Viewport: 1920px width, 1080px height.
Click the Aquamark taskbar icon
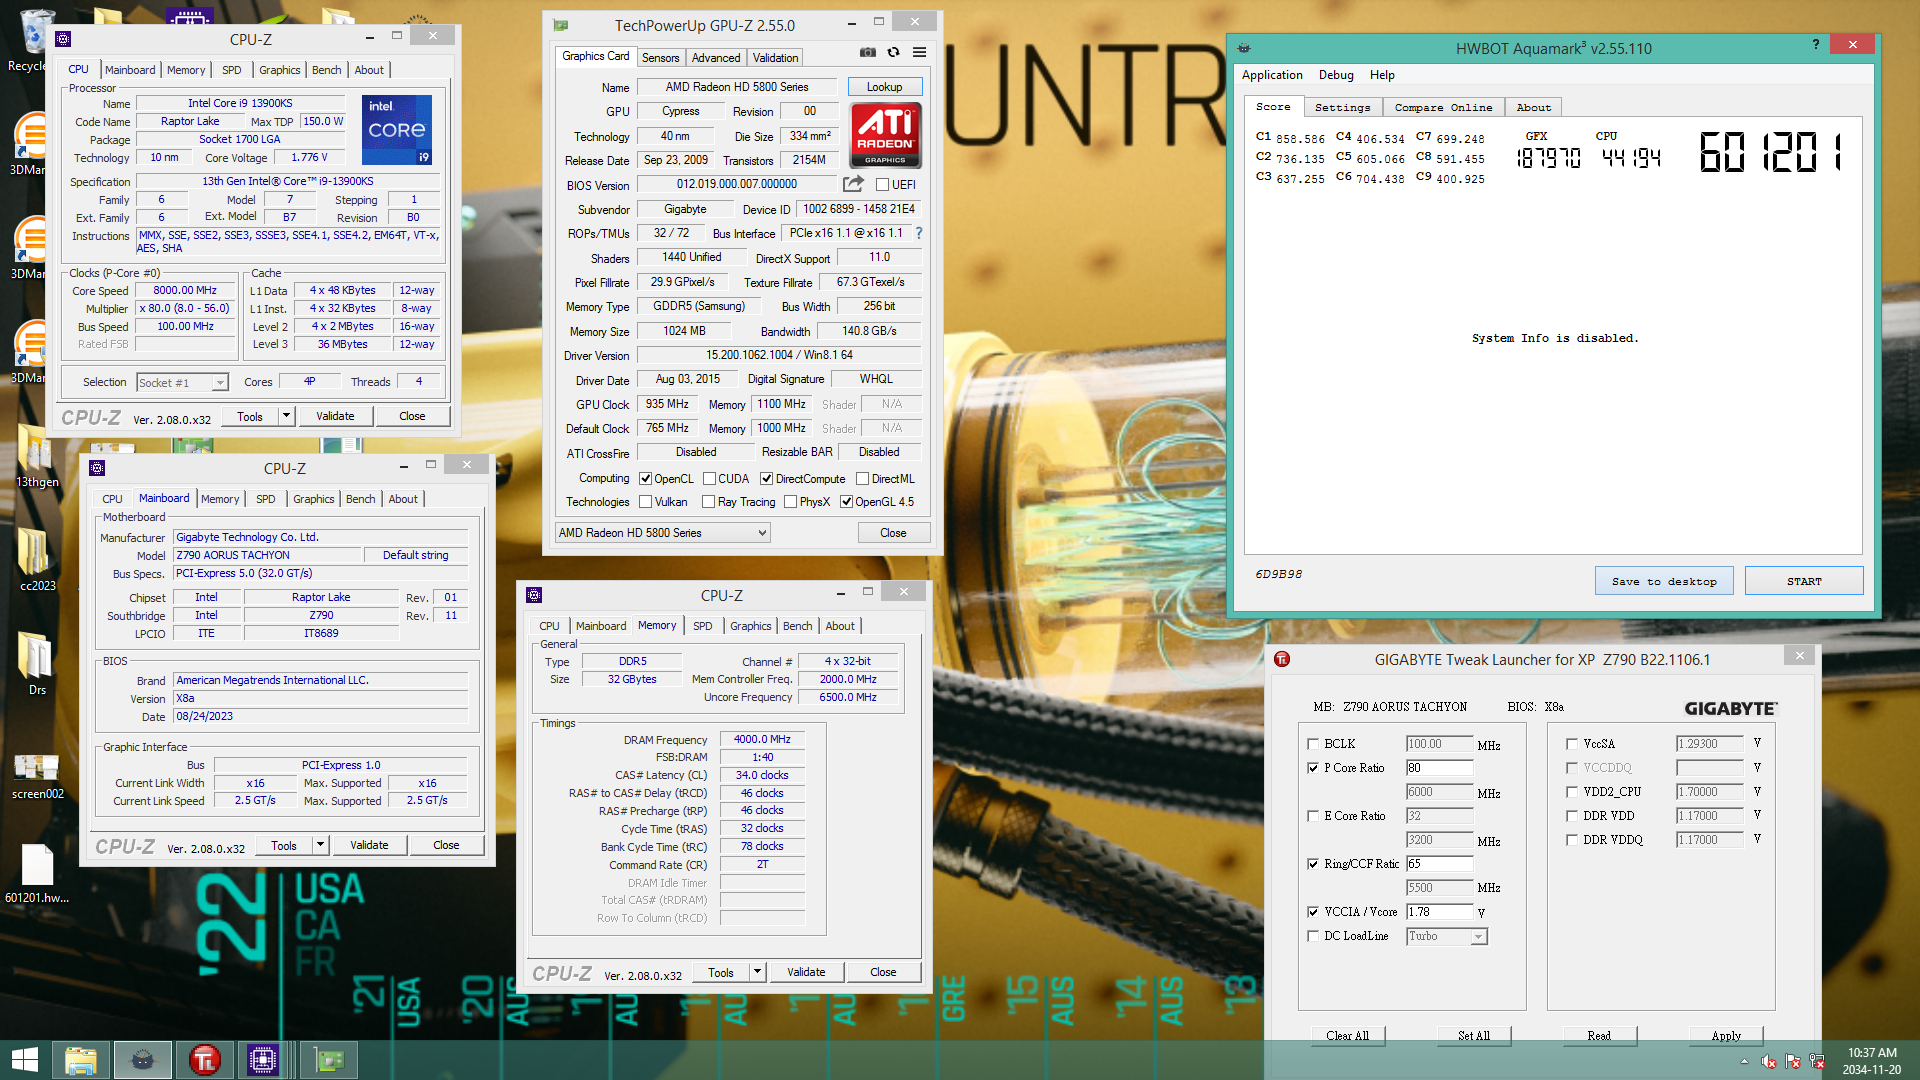pos(143,1060)
